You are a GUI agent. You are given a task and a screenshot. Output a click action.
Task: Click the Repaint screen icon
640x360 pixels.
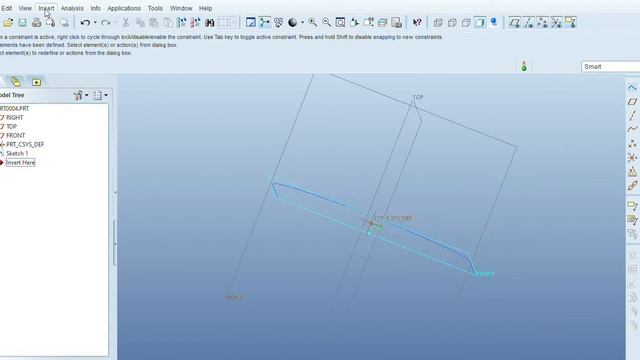click(x=251, y=23)
